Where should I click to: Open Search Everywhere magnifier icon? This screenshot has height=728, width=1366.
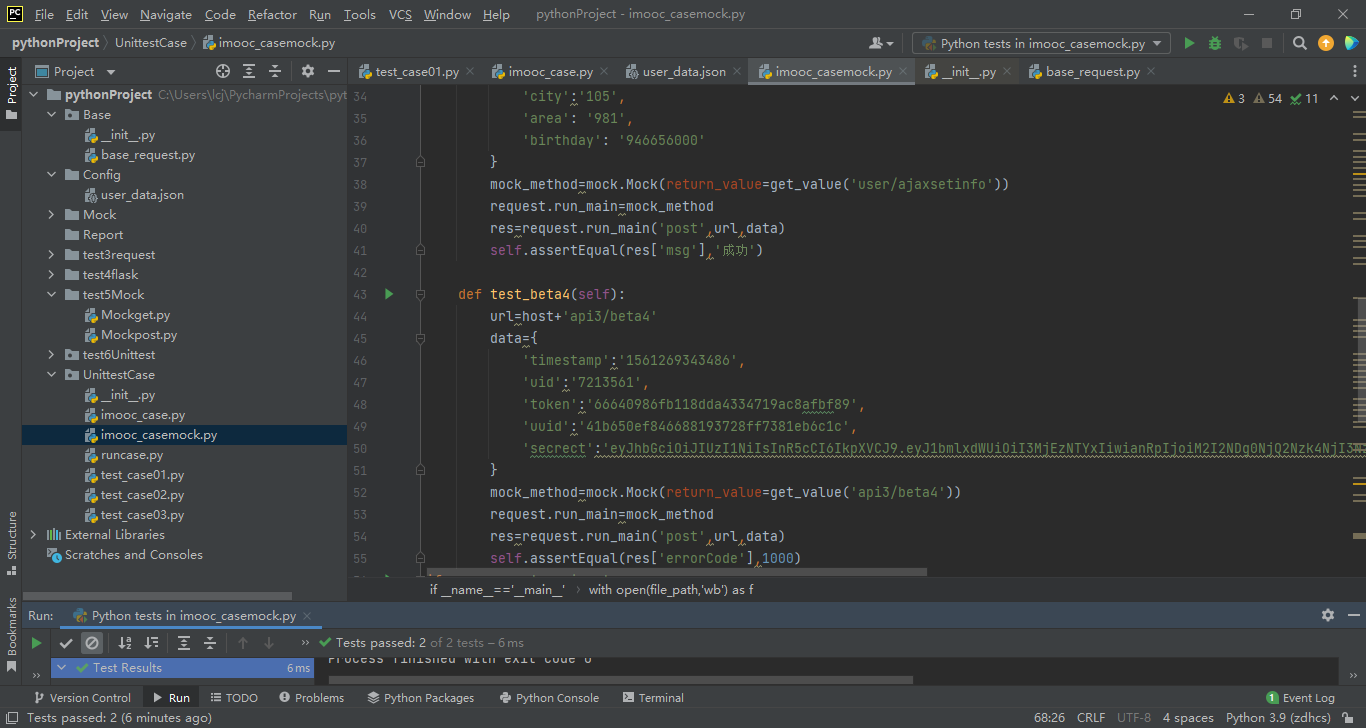(1300, 43)
